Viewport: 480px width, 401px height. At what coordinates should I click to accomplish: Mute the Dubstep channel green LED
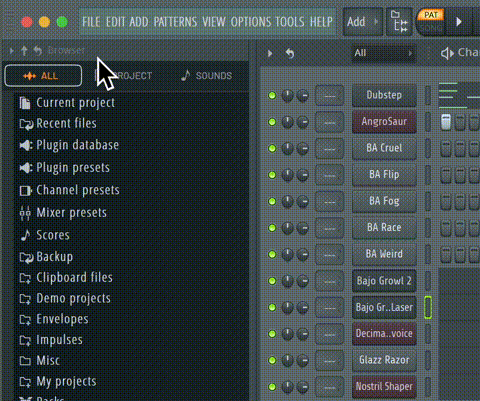click(272, 96)
